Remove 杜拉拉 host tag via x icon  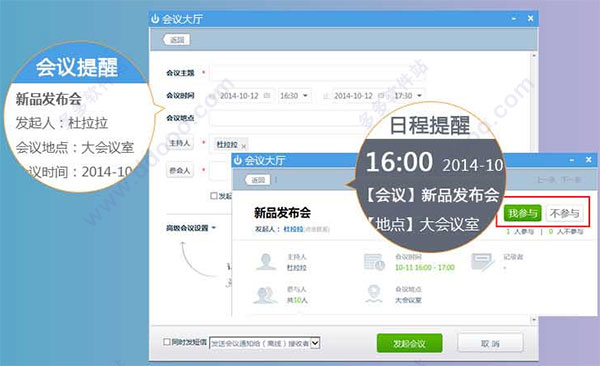coord(244,146)
